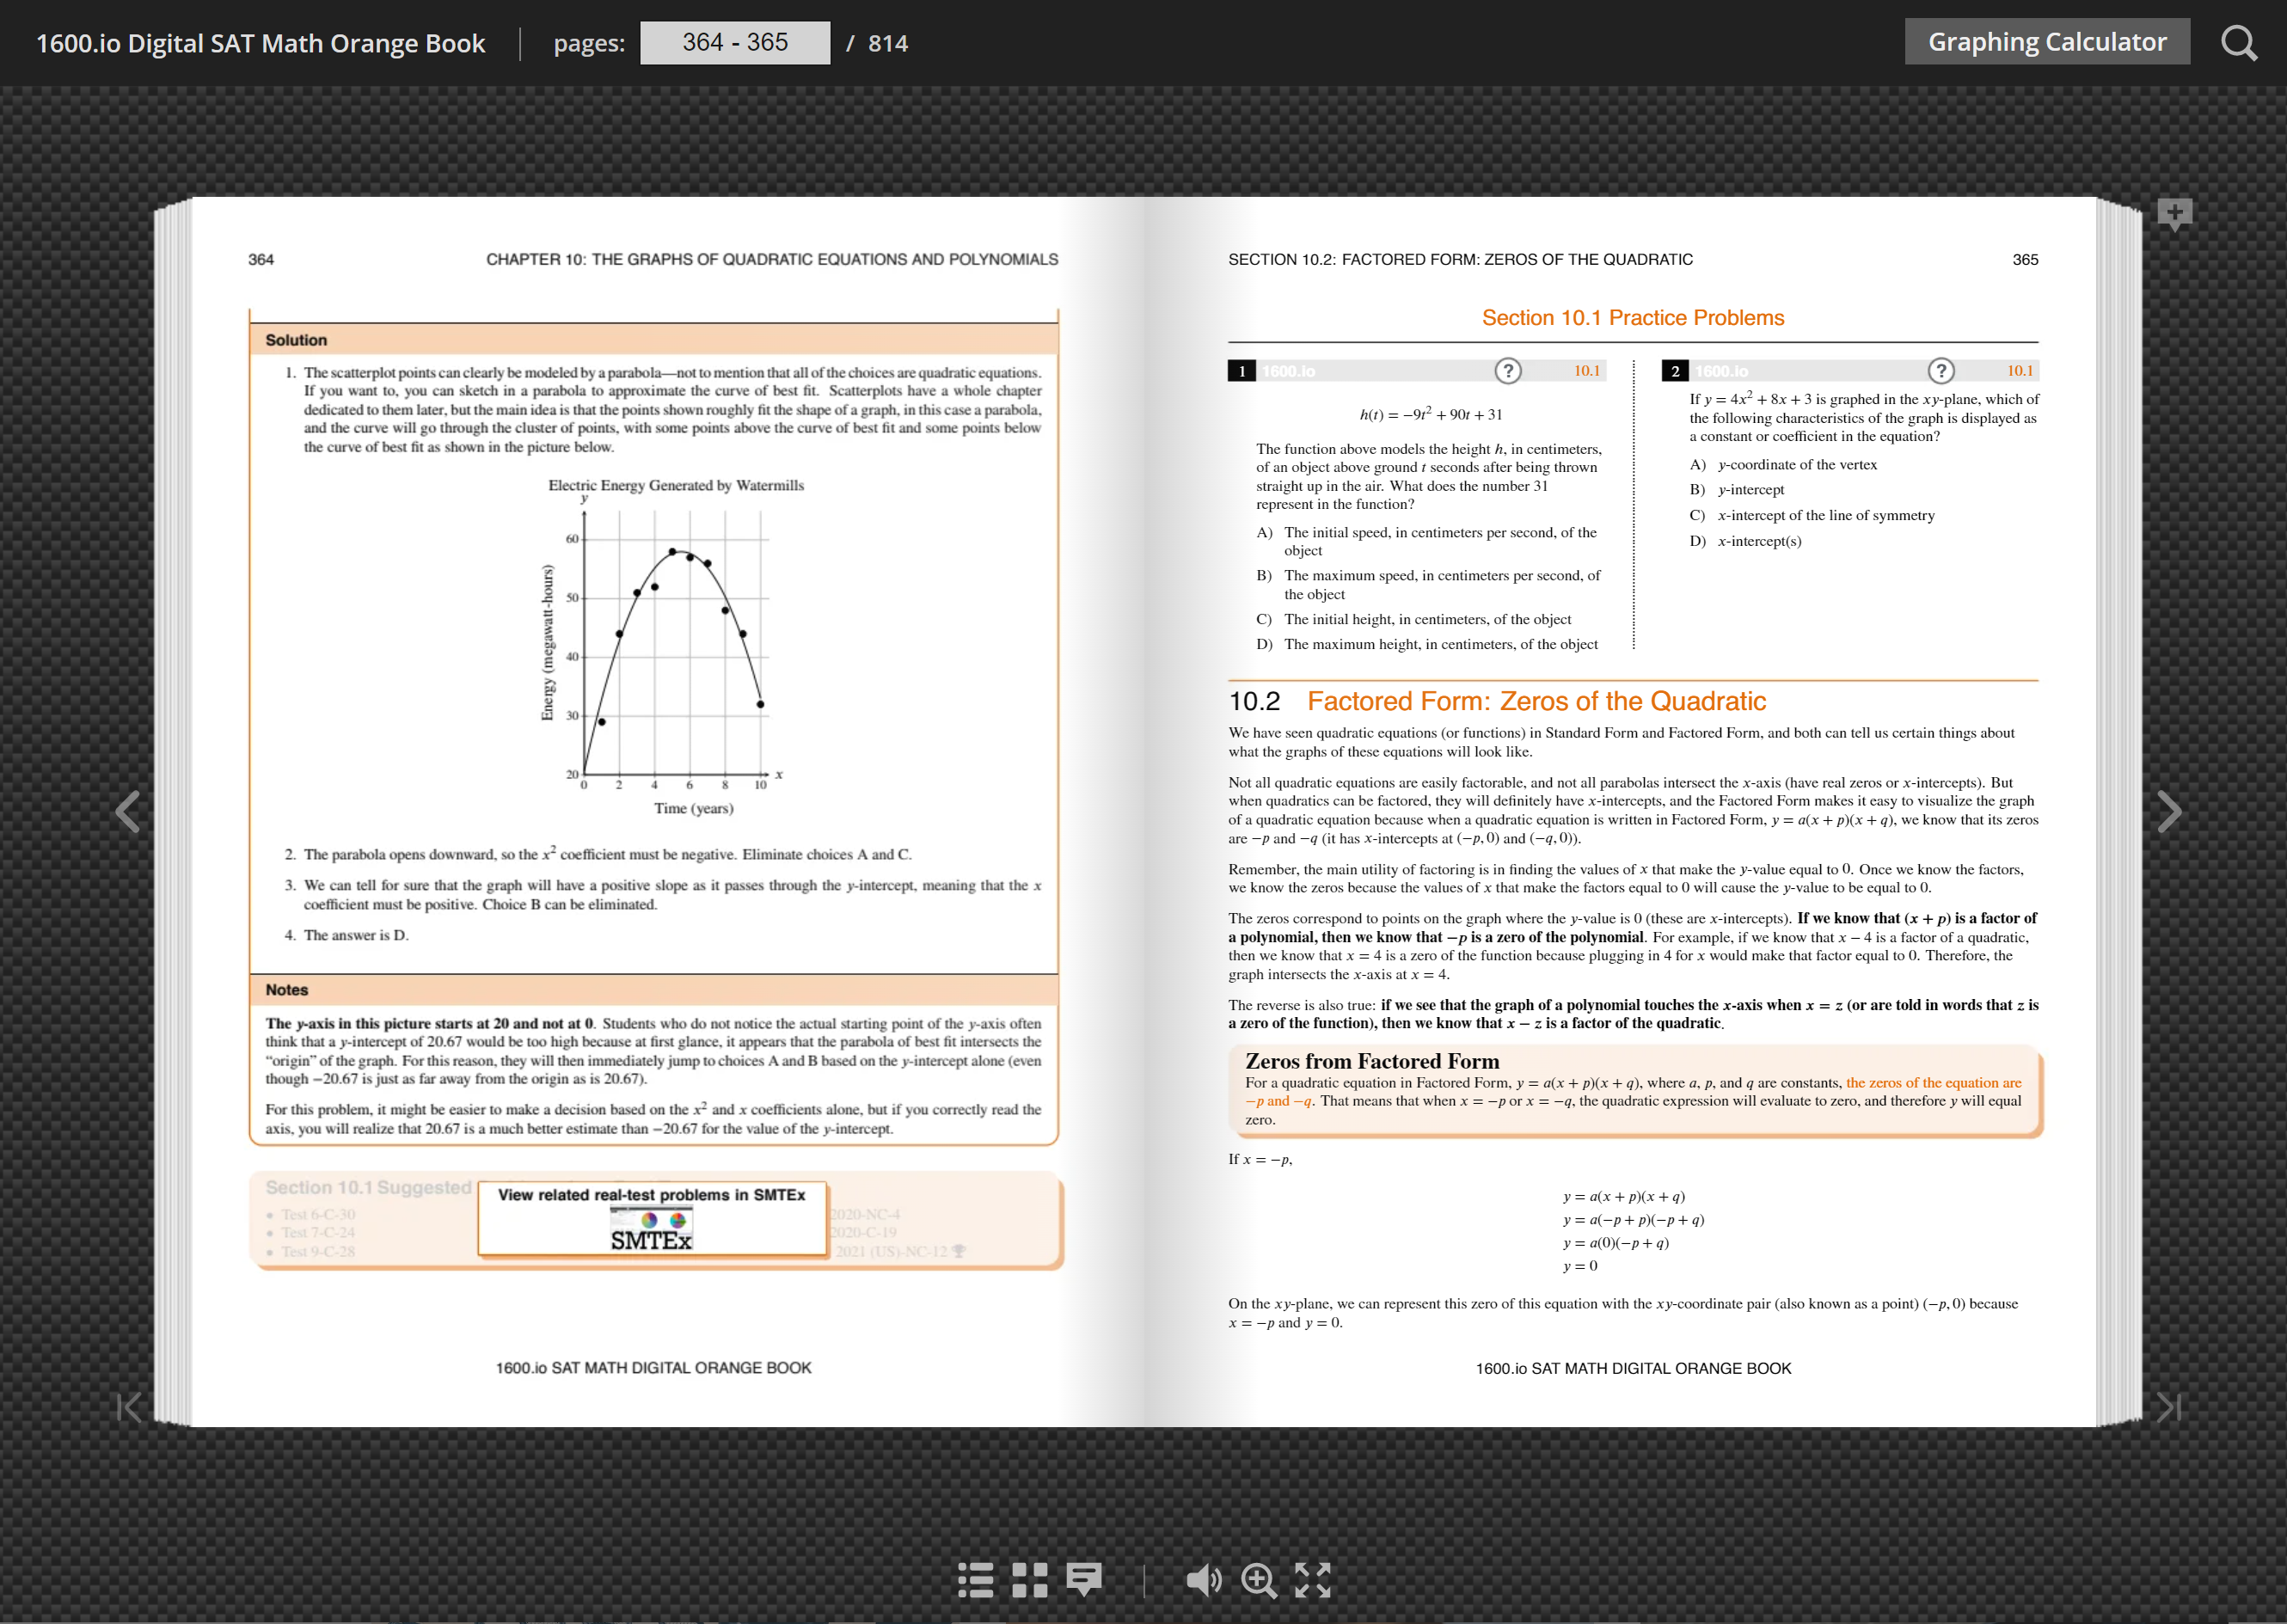Click the Test 6-C-30 suggested item
2287x1624 pixels.
click(x=317, y=1214)
